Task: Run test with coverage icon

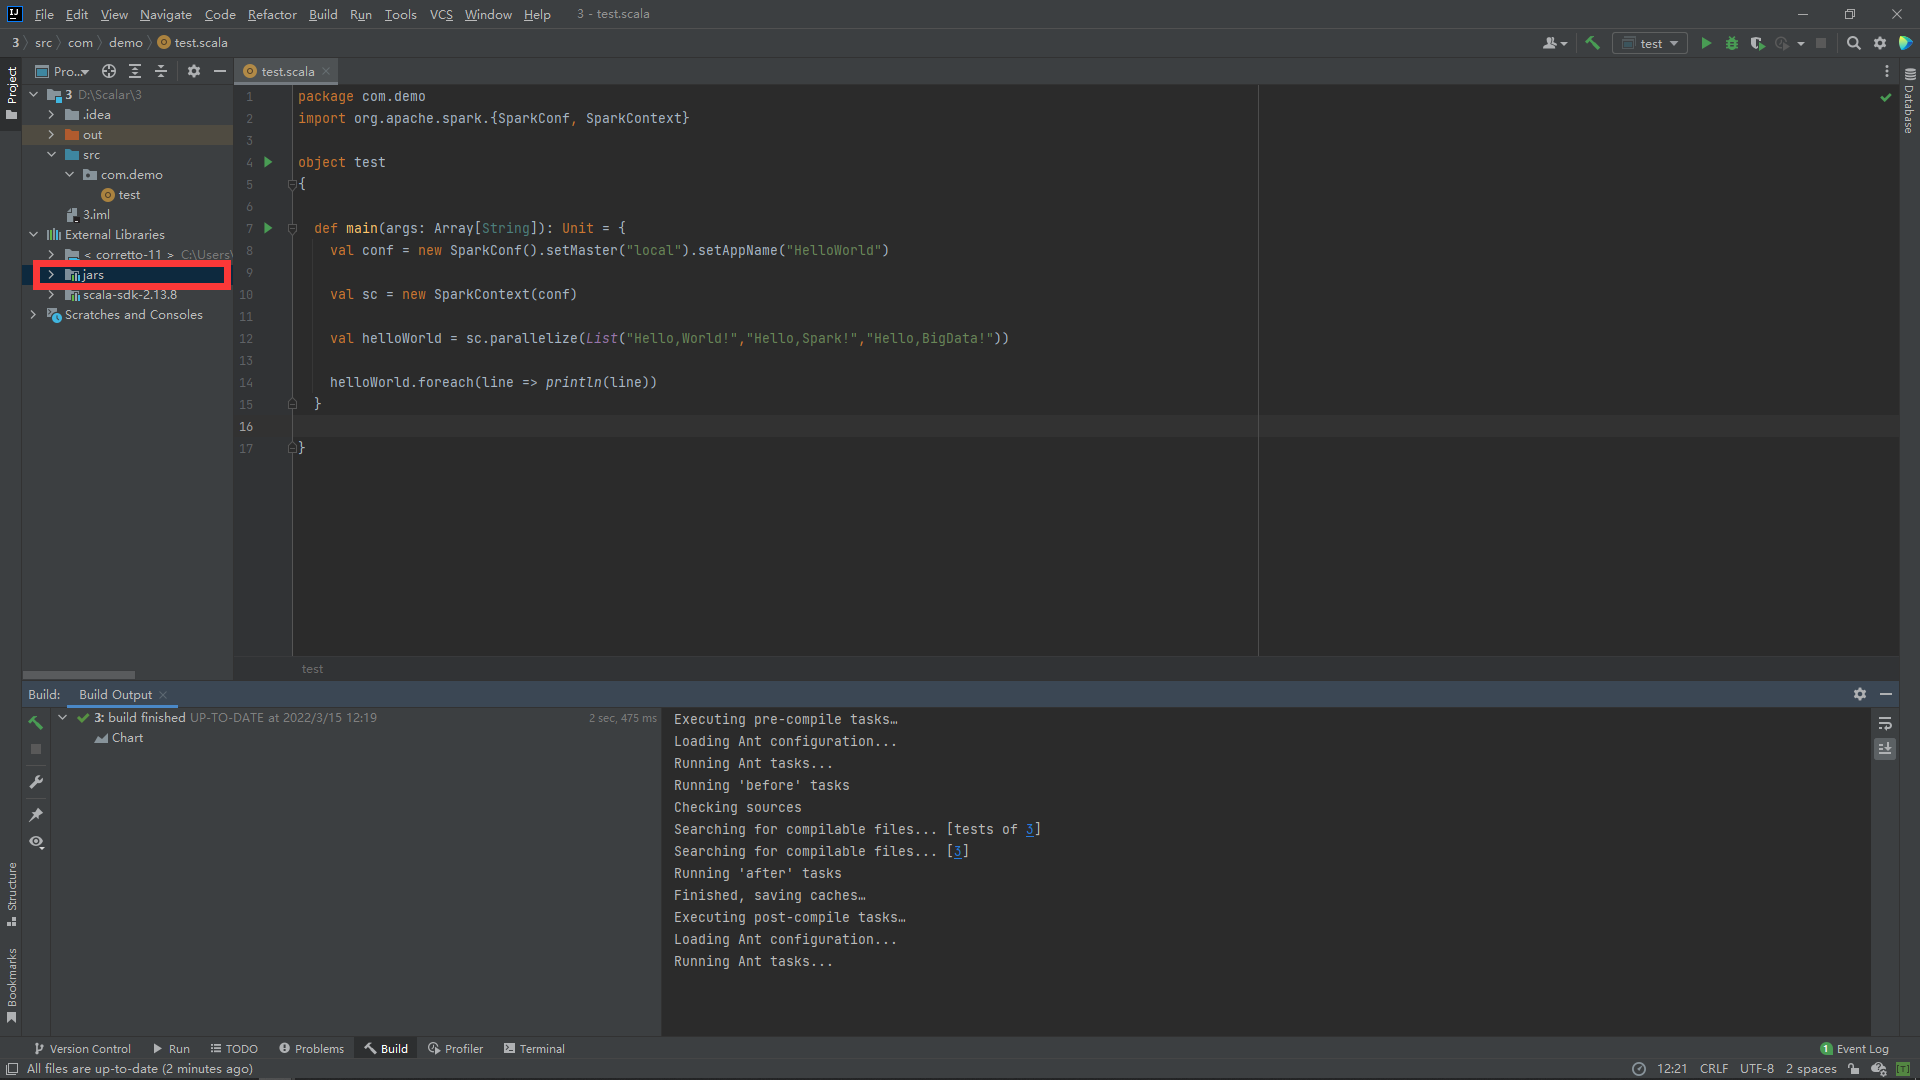Action: pyautogui.click(x=1757, y=43)
